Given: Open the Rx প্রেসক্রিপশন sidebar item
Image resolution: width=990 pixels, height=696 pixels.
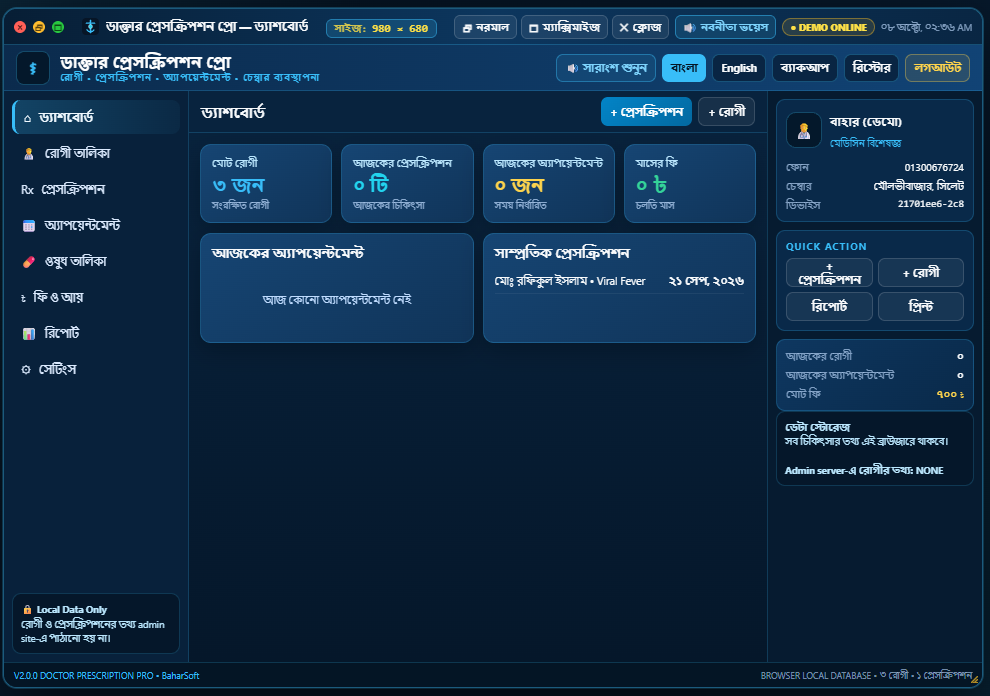Looking at the screenshot, I should (96, 189).
